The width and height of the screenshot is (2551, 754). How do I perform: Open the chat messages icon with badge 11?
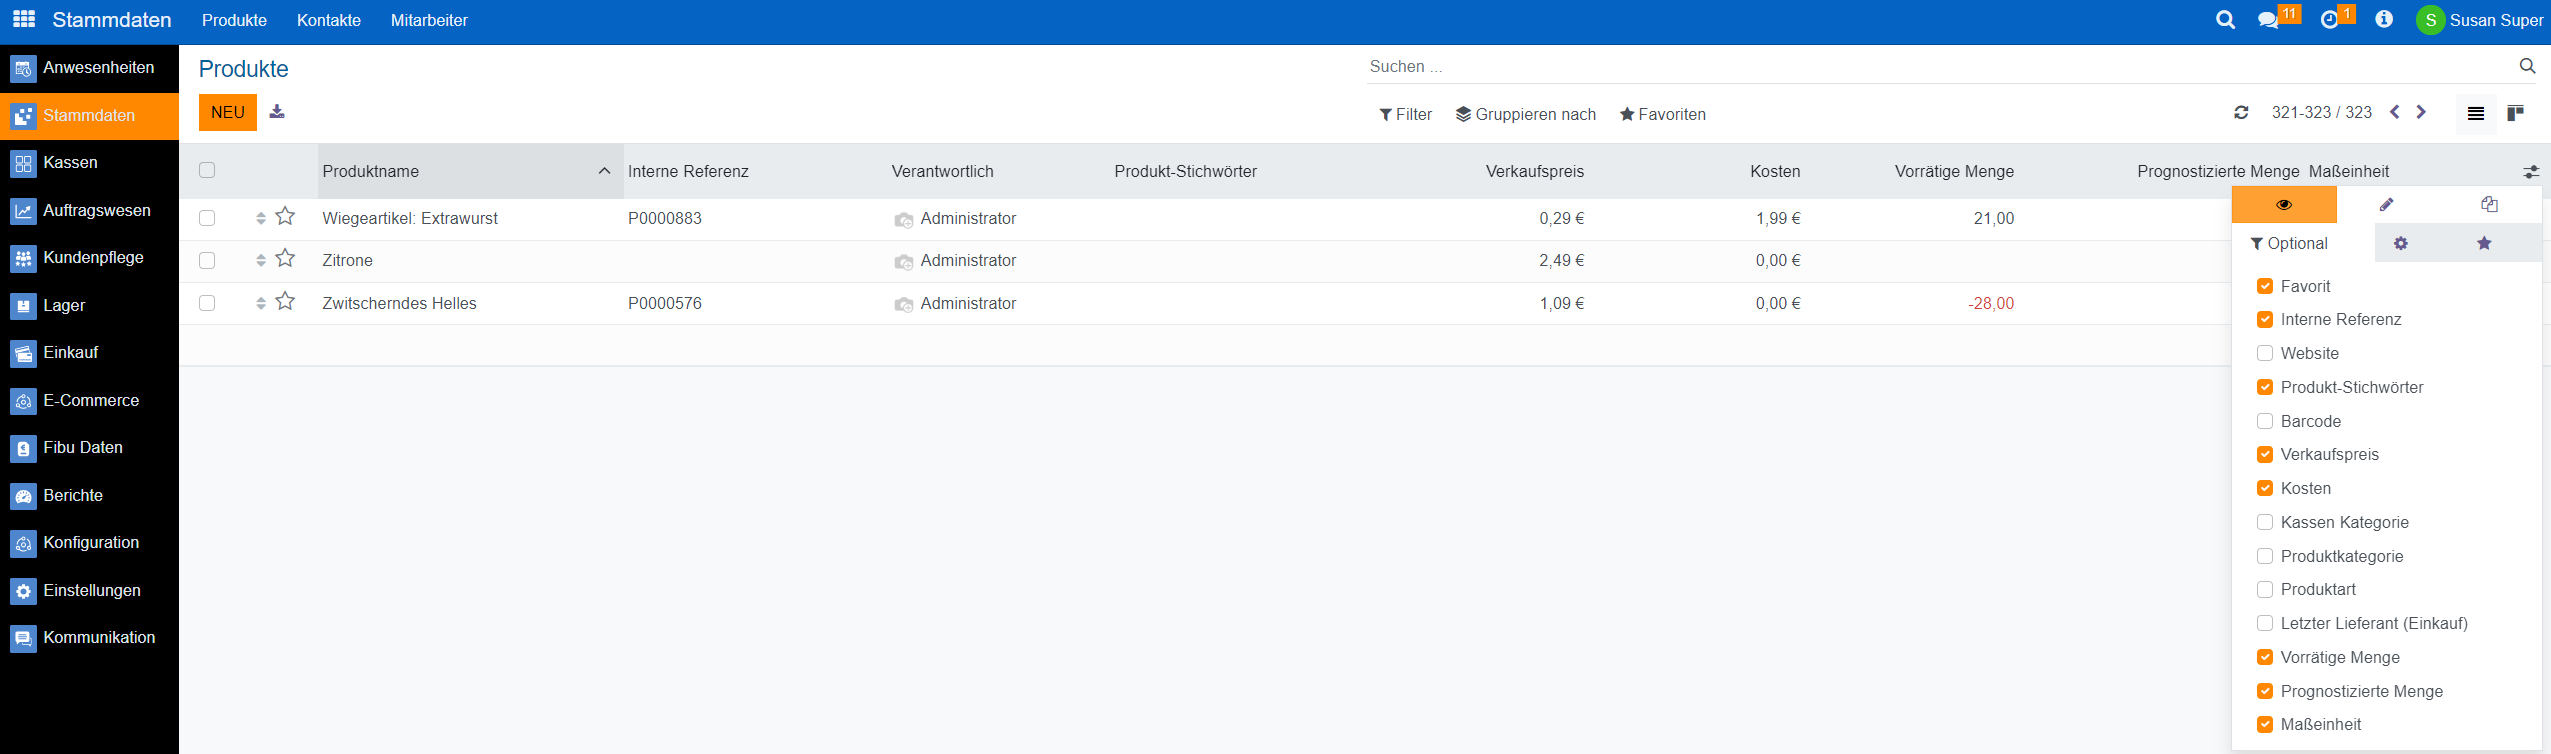coord(2268,20)
